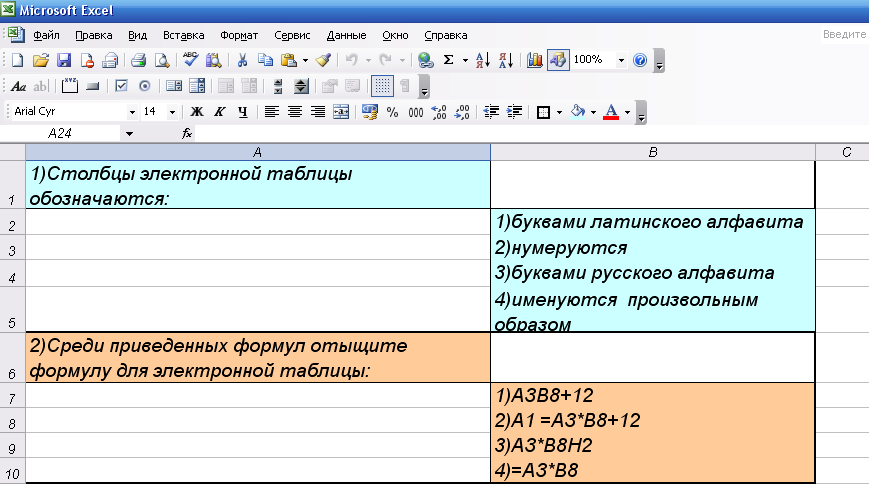This screenshot has height=485, width=869.
Task: Apply currency format with the coins icon
Action: [x=370, y=112]
